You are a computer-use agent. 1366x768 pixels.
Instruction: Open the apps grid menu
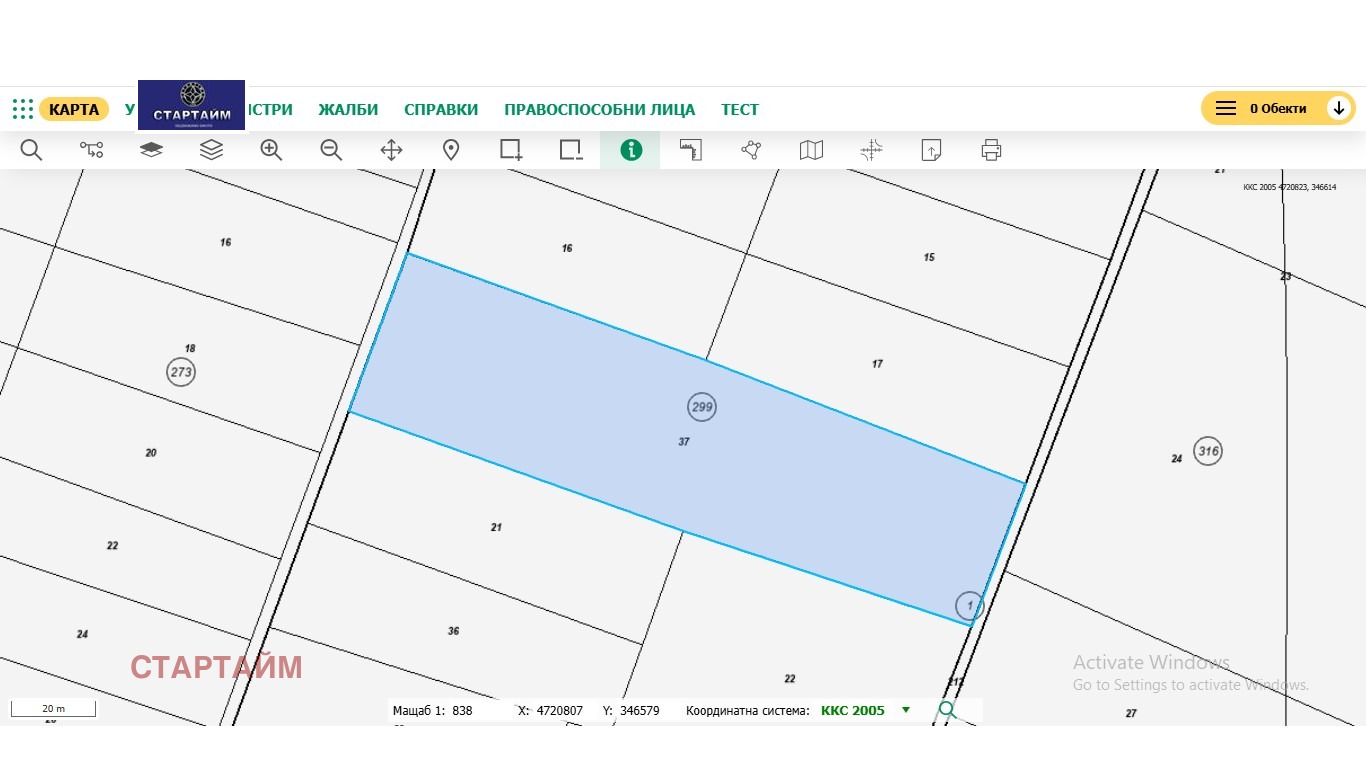coord(23,109)
